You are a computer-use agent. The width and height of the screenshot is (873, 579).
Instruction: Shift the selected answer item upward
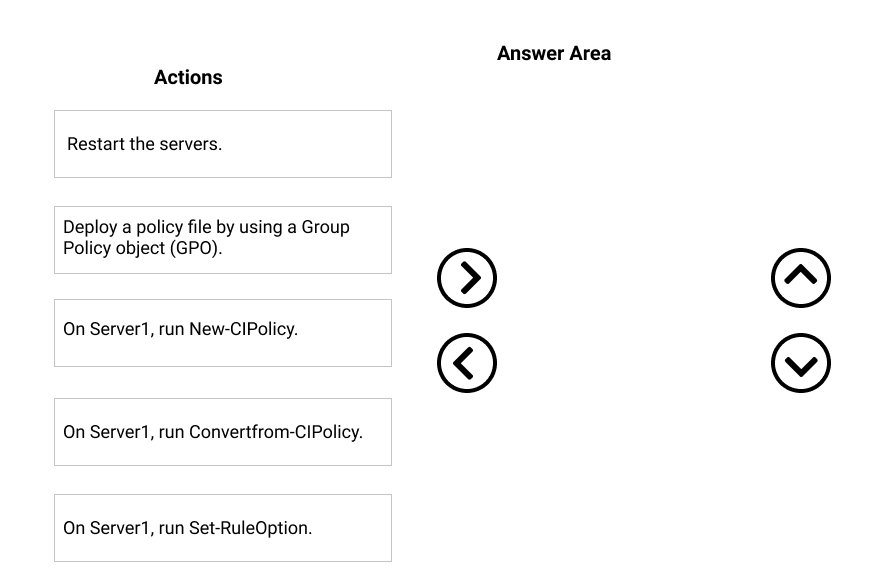click(801, 278)
